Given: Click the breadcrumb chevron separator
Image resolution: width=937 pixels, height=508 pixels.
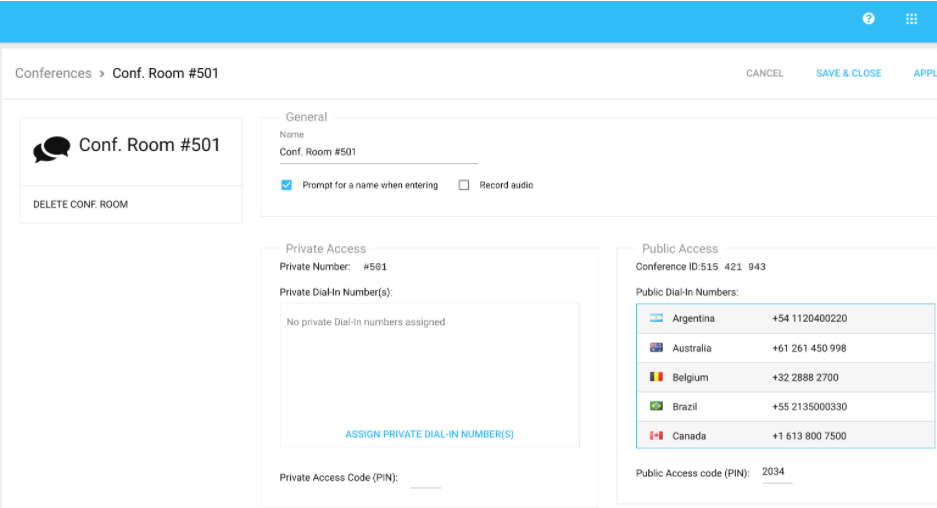Looking at the screenshot, I should (x=102, y=73).
